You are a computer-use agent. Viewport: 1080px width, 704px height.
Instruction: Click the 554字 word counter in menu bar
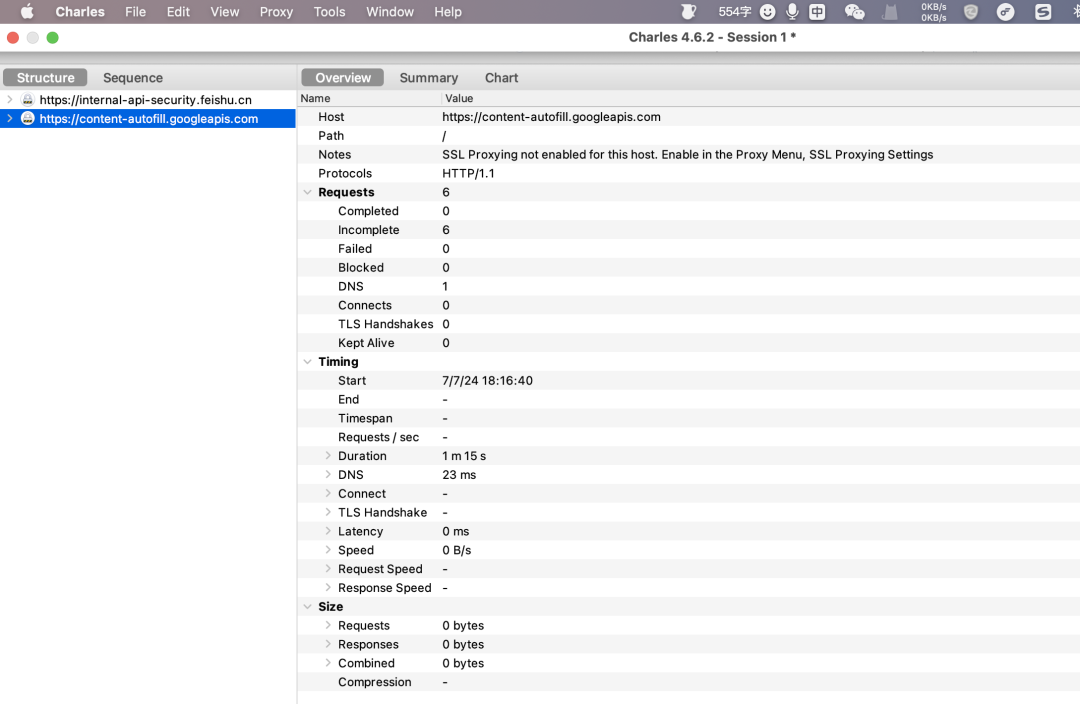[734, 12]
